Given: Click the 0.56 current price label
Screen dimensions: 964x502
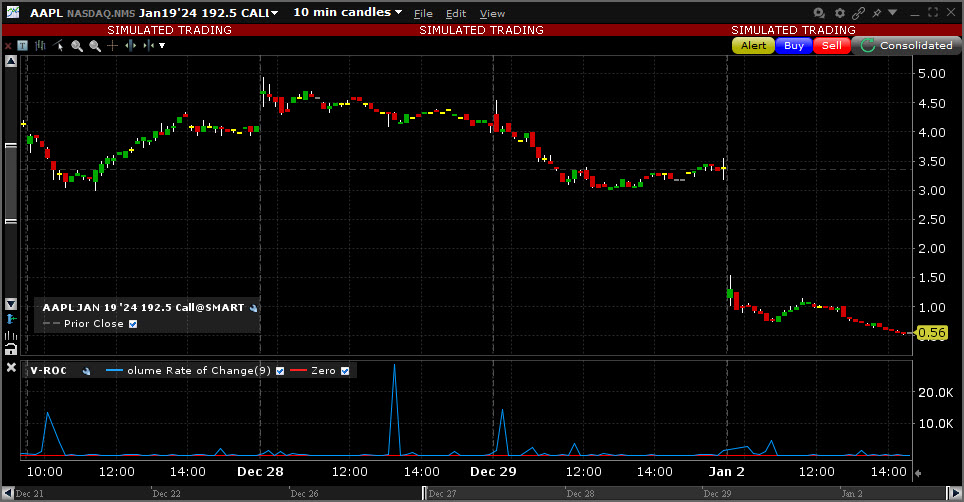Looking at the screenshot, I should click(x=931, y=333).
